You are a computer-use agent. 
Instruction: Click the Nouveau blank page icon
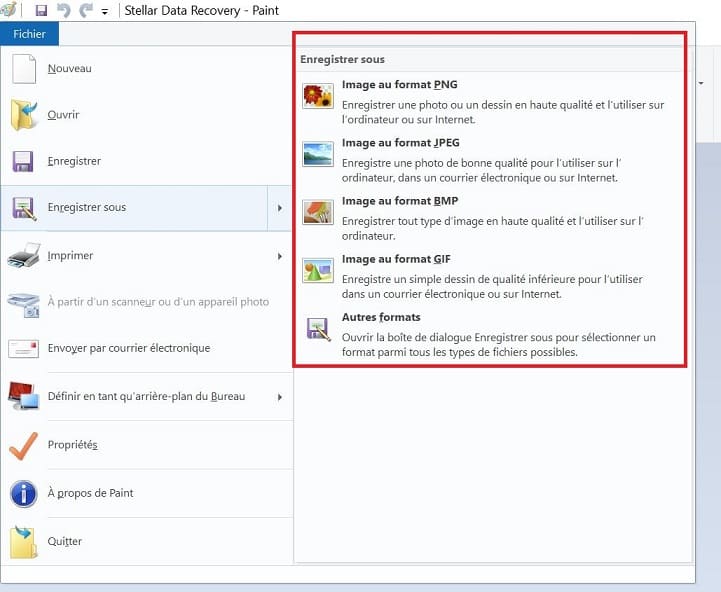pyautogui.click(x=23, y=69)
